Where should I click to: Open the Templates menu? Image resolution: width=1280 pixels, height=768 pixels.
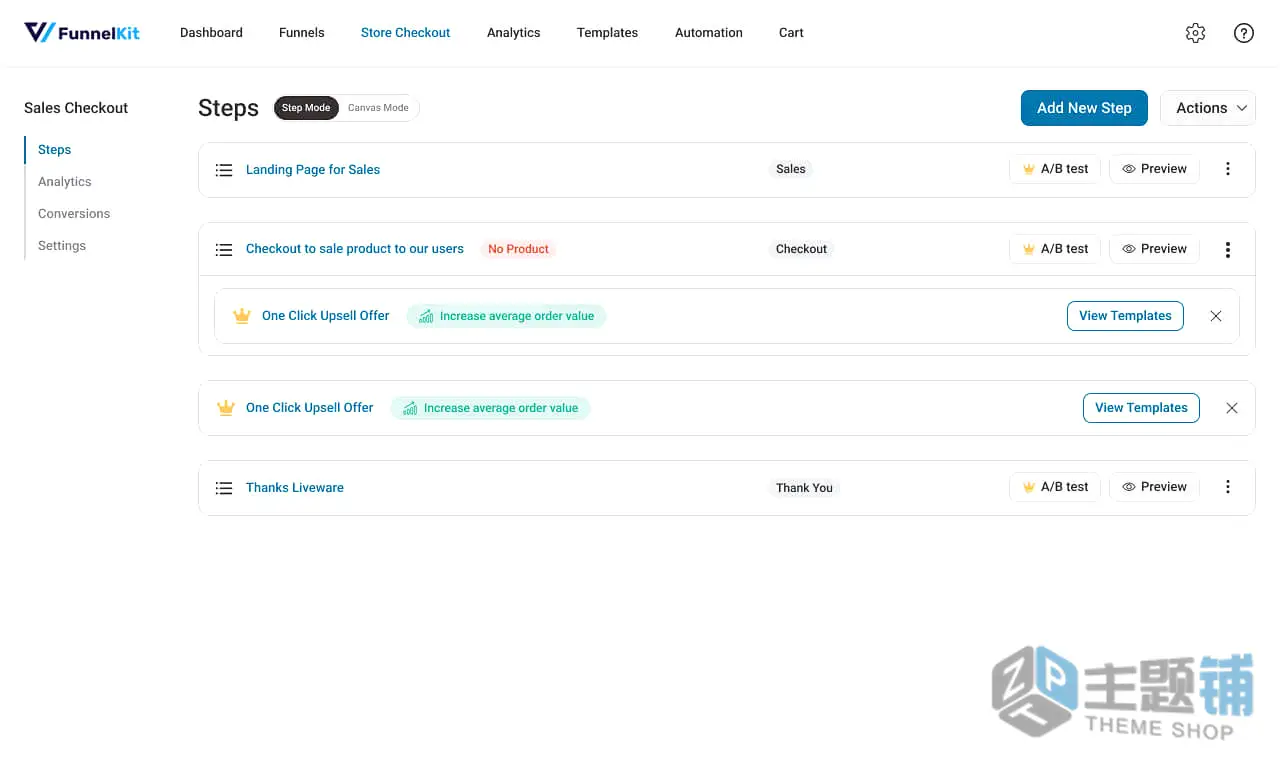click(x=607, y=33)
